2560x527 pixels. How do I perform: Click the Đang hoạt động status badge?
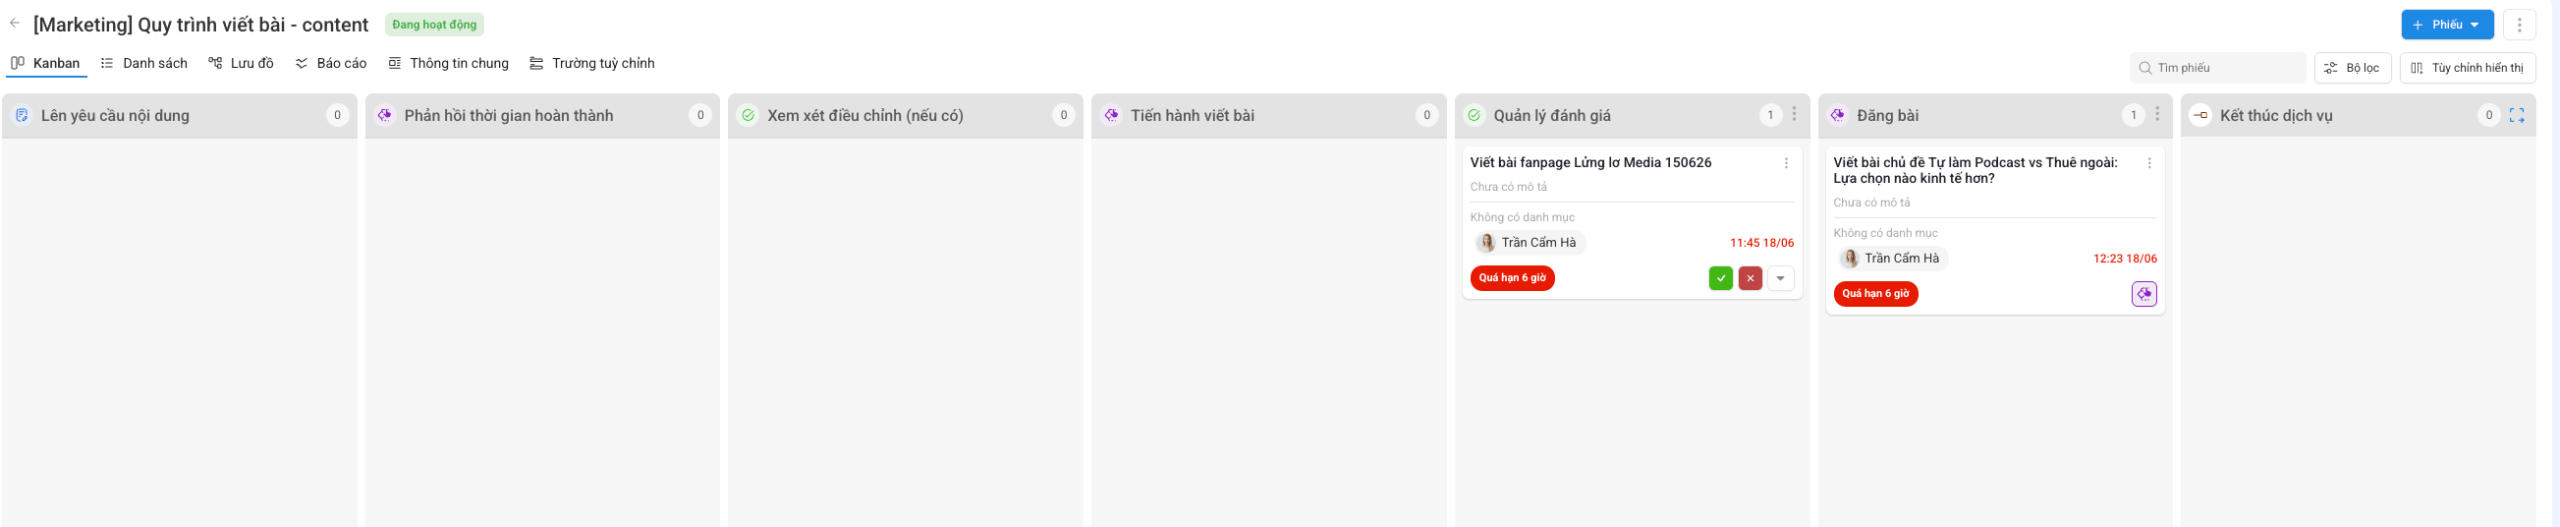(434, 24)
